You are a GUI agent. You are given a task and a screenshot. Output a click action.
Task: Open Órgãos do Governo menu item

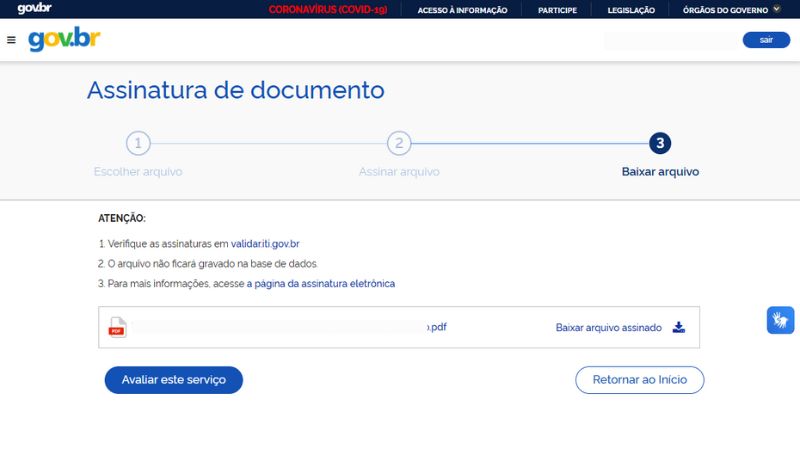725,10
